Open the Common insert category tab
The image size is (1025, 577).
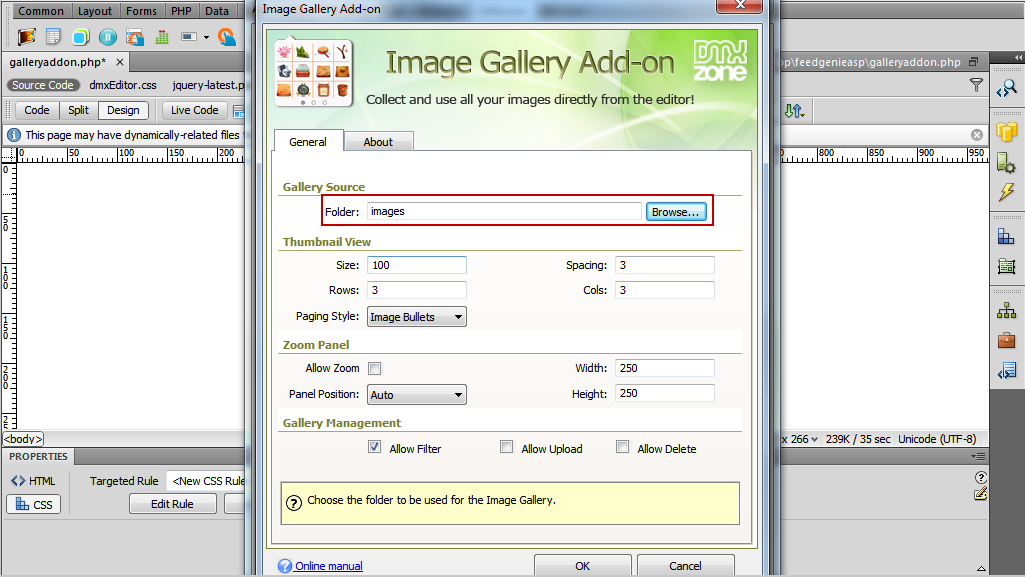coord(41,11)
